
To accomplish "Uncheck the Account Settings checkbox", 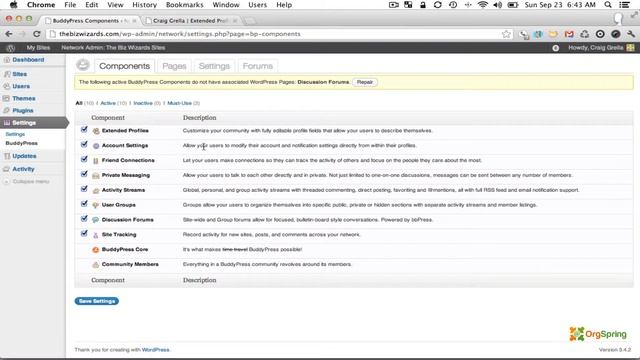I will click(84, 144).
